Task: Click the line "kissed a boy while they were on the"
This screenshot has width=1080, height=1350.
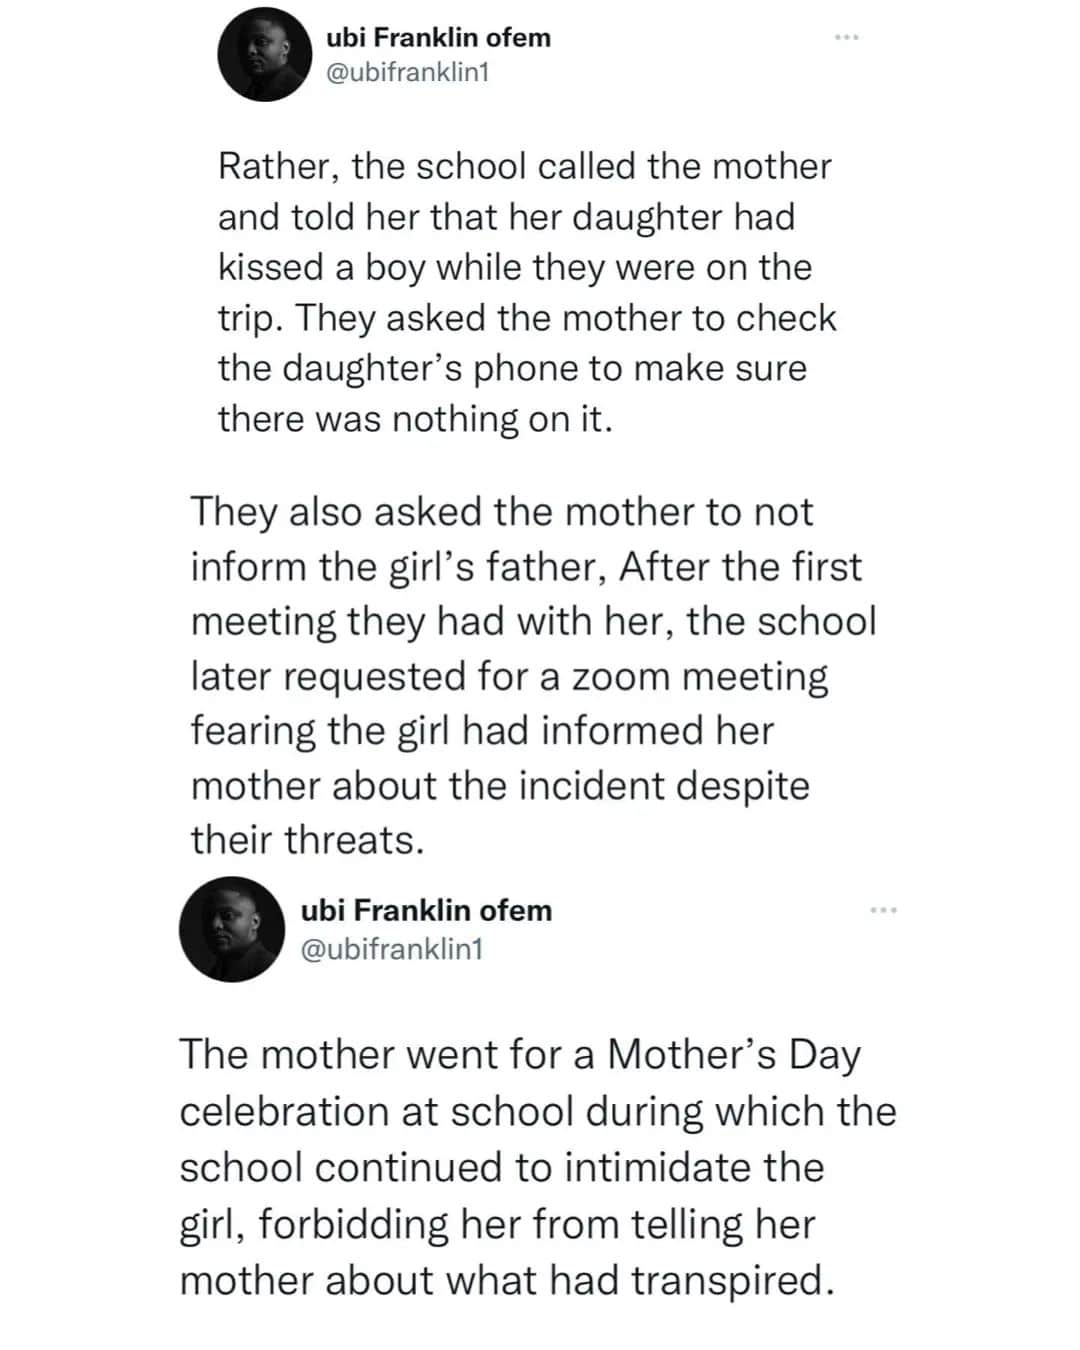Action: [x=515, y=267]
